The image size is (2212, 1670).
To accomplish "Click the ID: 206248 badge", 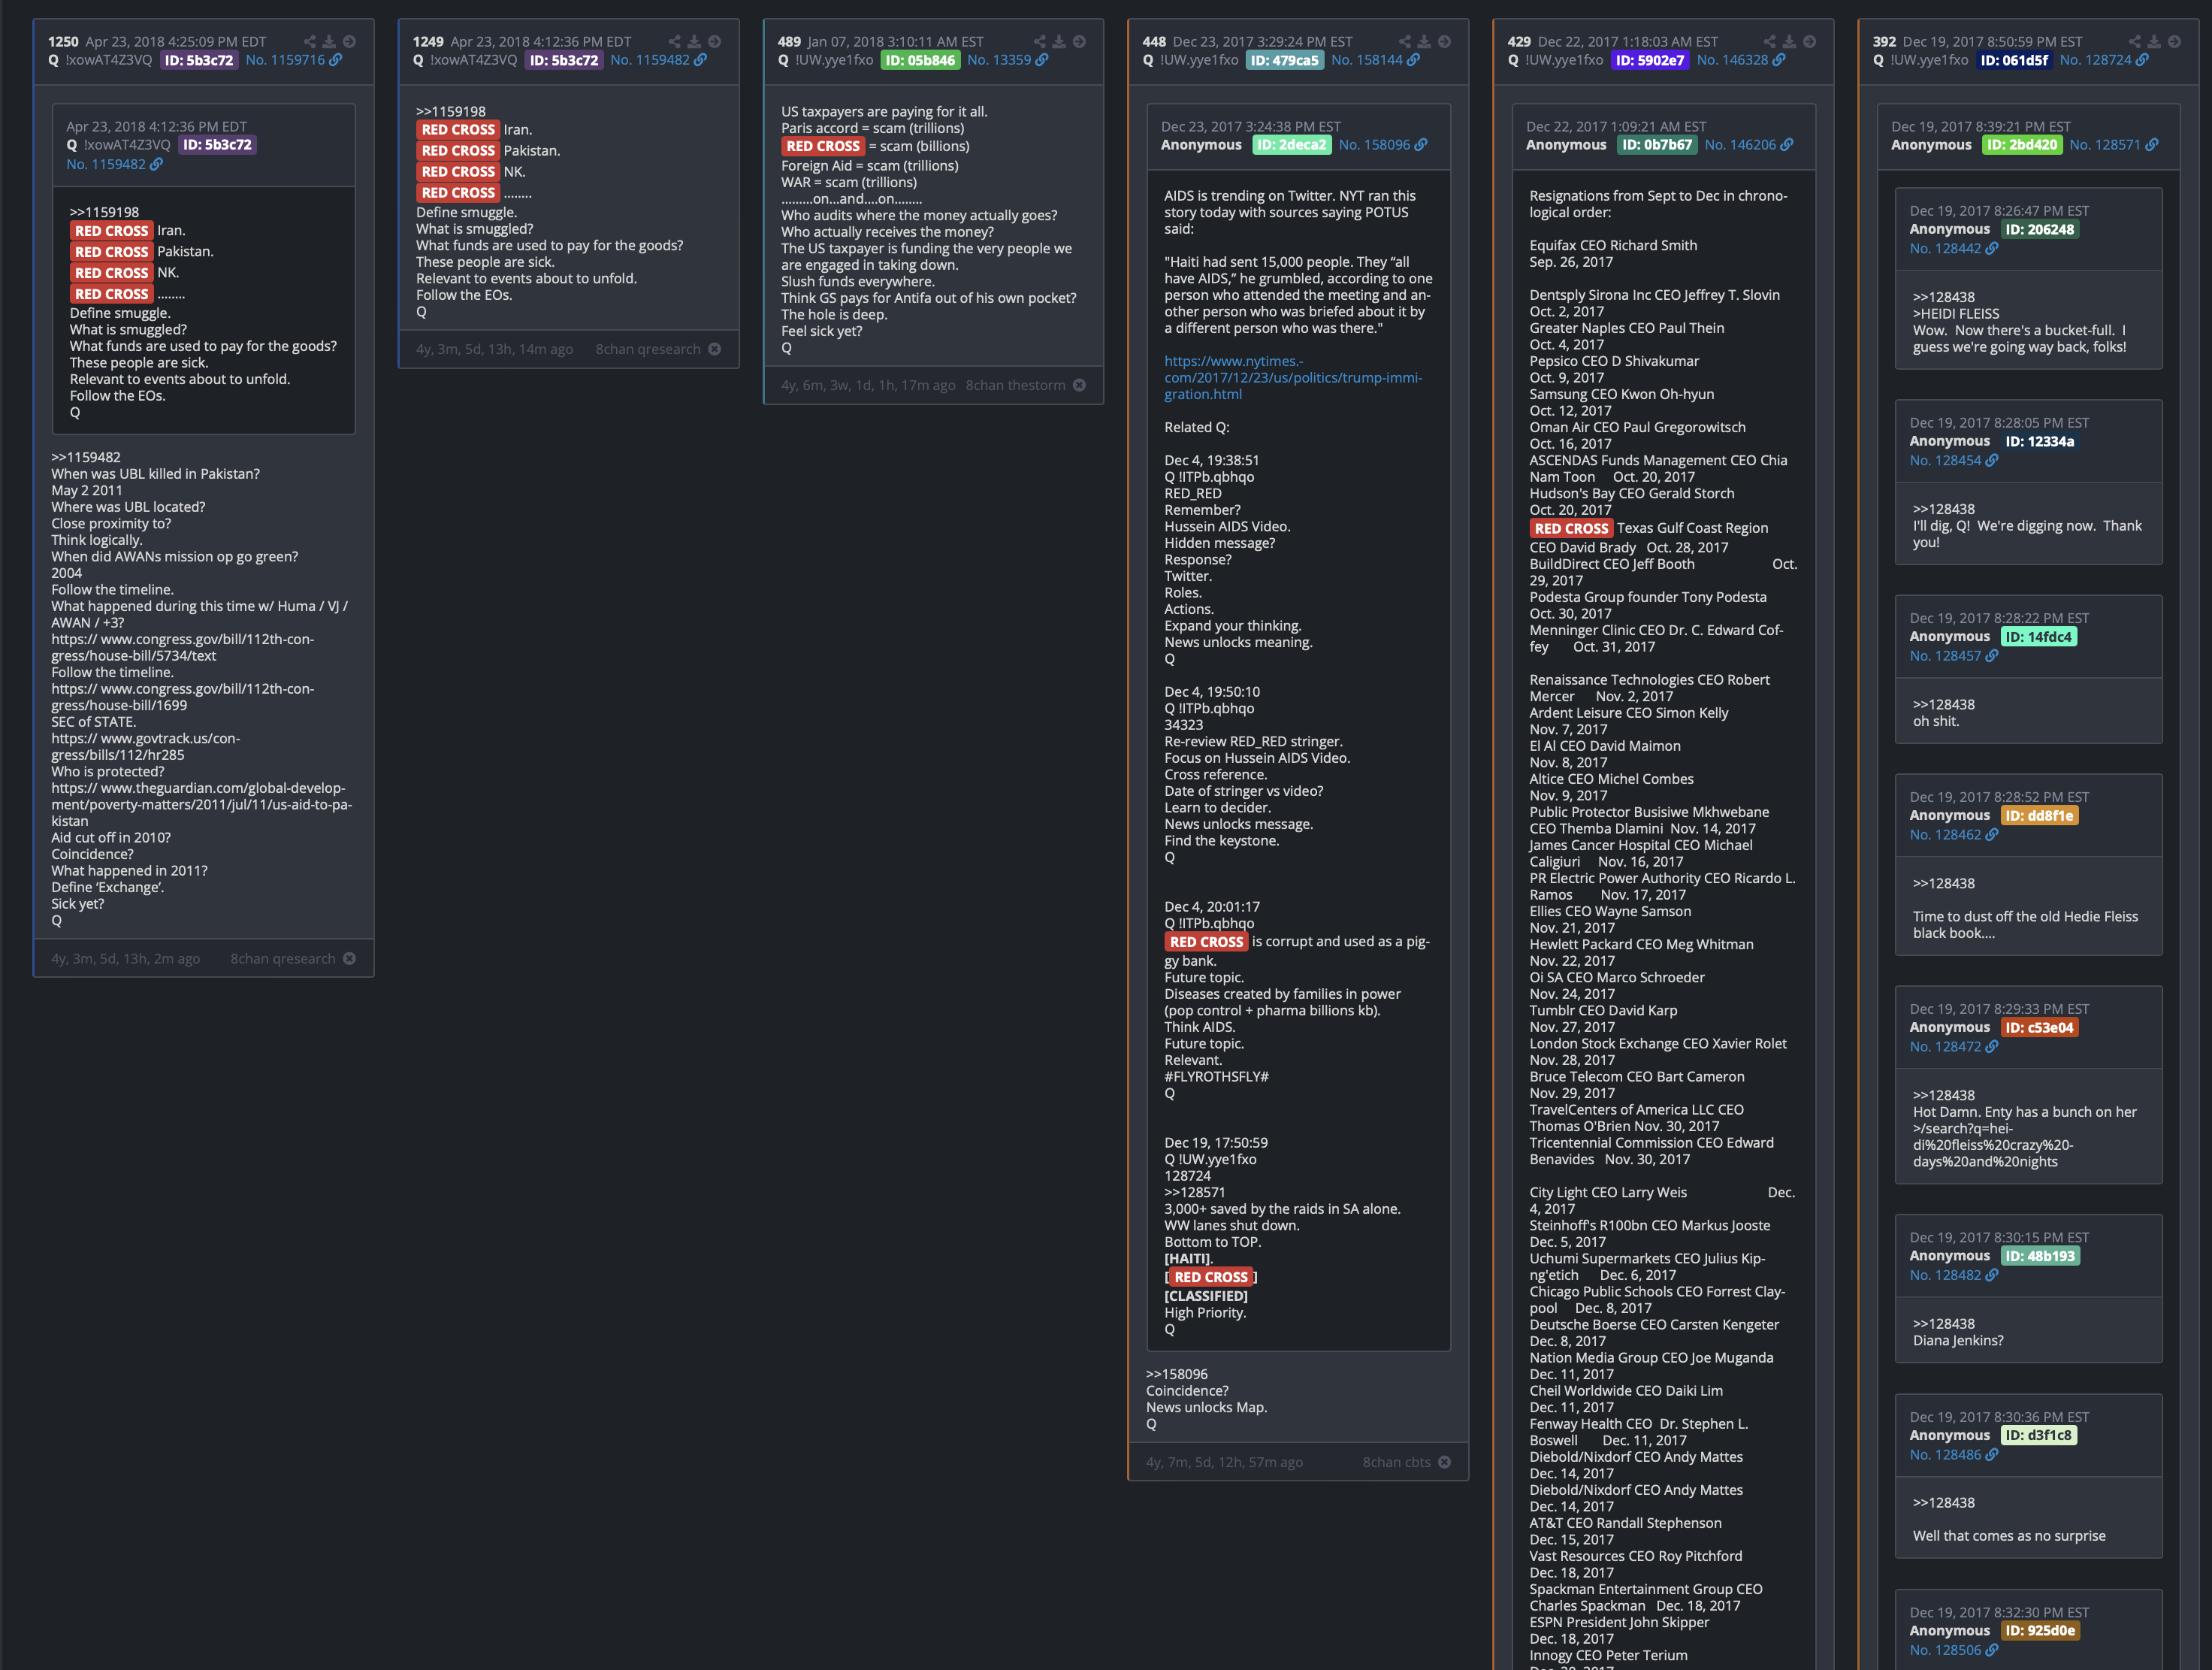I will pos(2040,230).
